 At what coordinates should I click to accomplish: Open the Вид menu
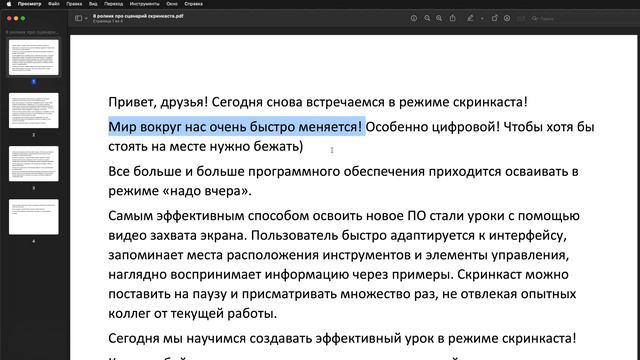(x=93, y=4)
